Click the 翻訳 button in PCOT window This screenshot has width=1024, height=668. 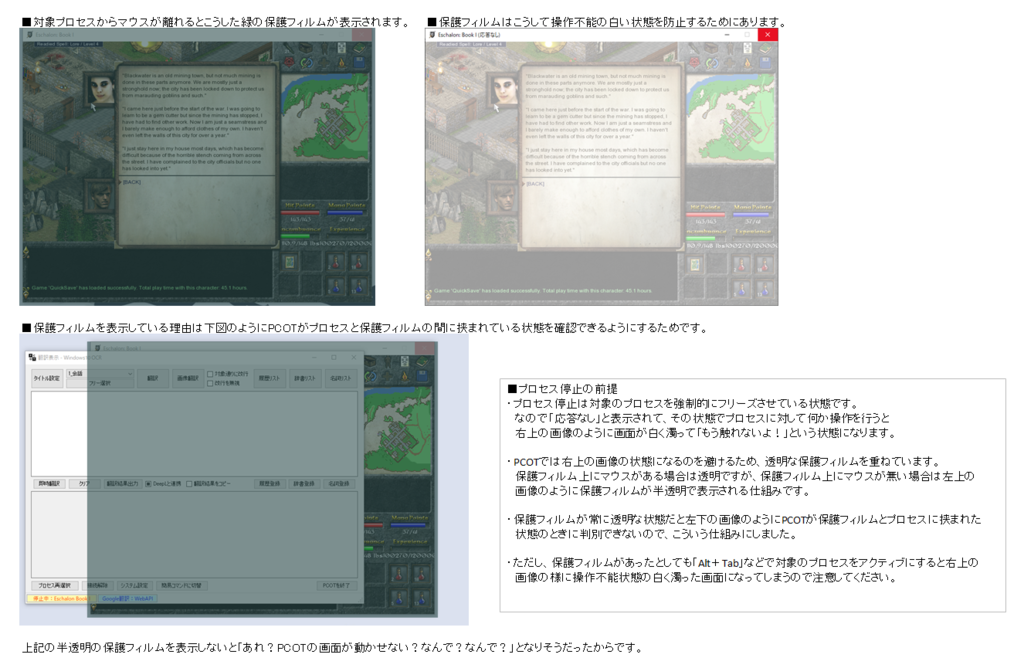click(153, 379)
